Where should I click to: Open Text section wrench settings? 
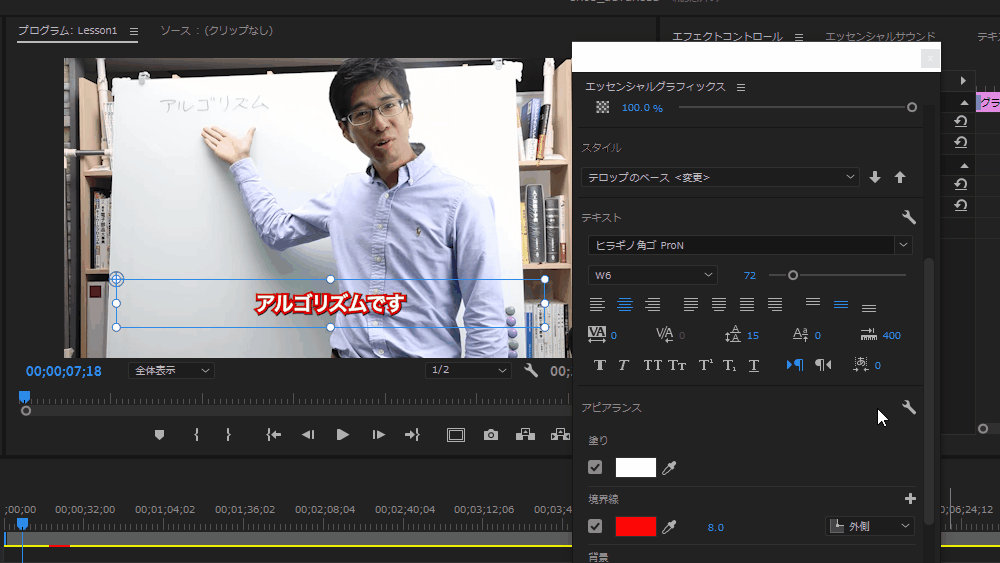[x=909, y=217]
